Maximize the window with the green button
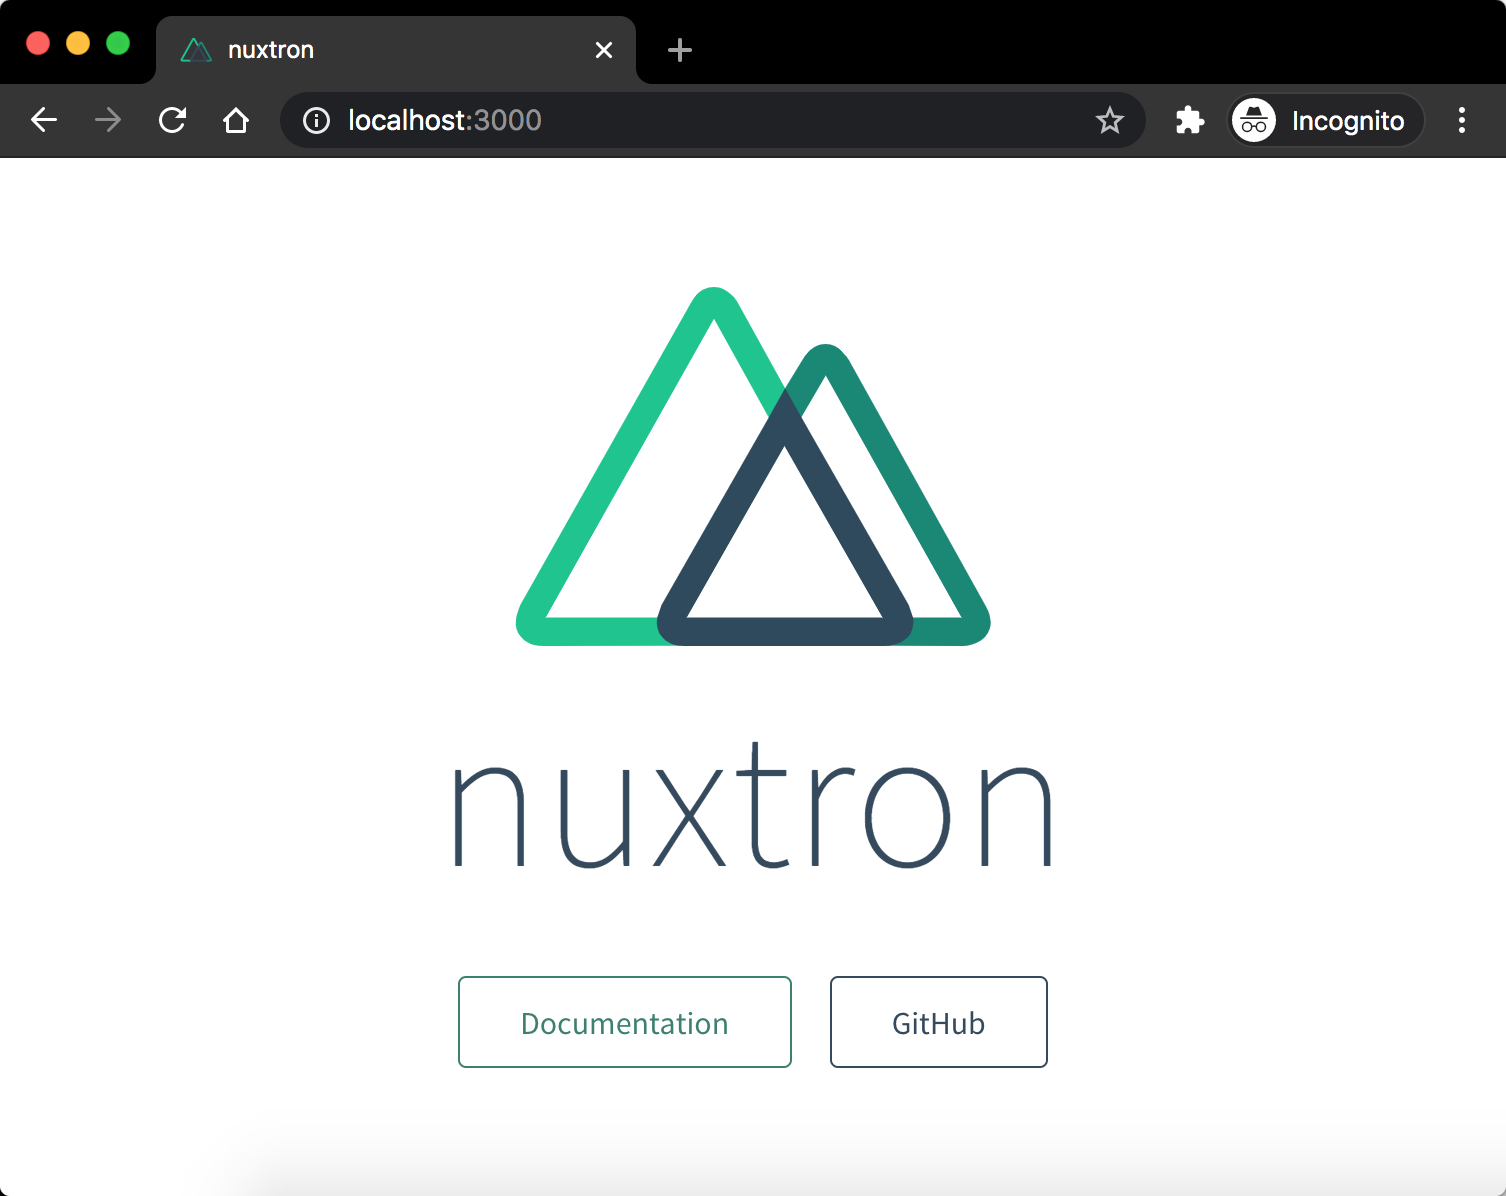Viewport: 1506px width, 1196px height. [118, 43]
